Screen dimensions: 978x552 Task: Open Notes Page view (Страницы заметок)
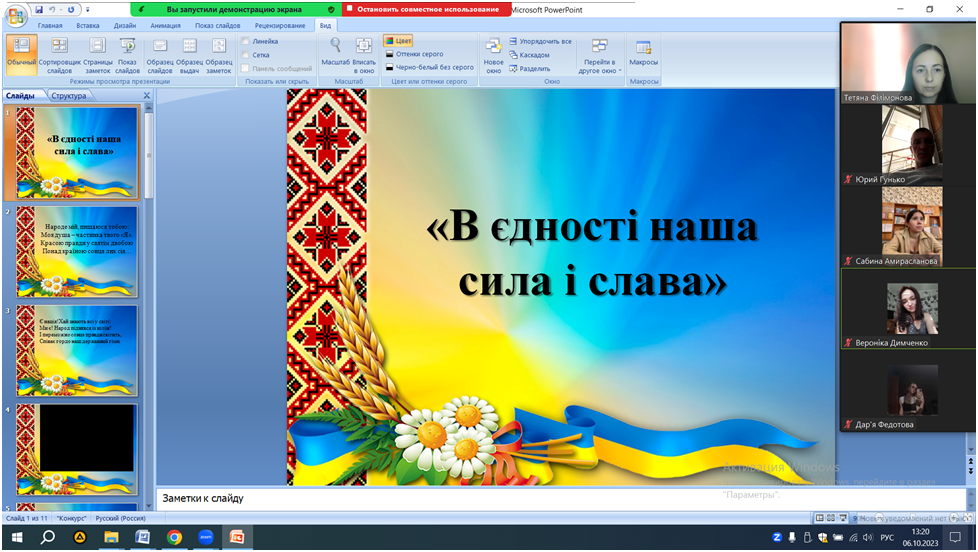(x=97, y=52)
